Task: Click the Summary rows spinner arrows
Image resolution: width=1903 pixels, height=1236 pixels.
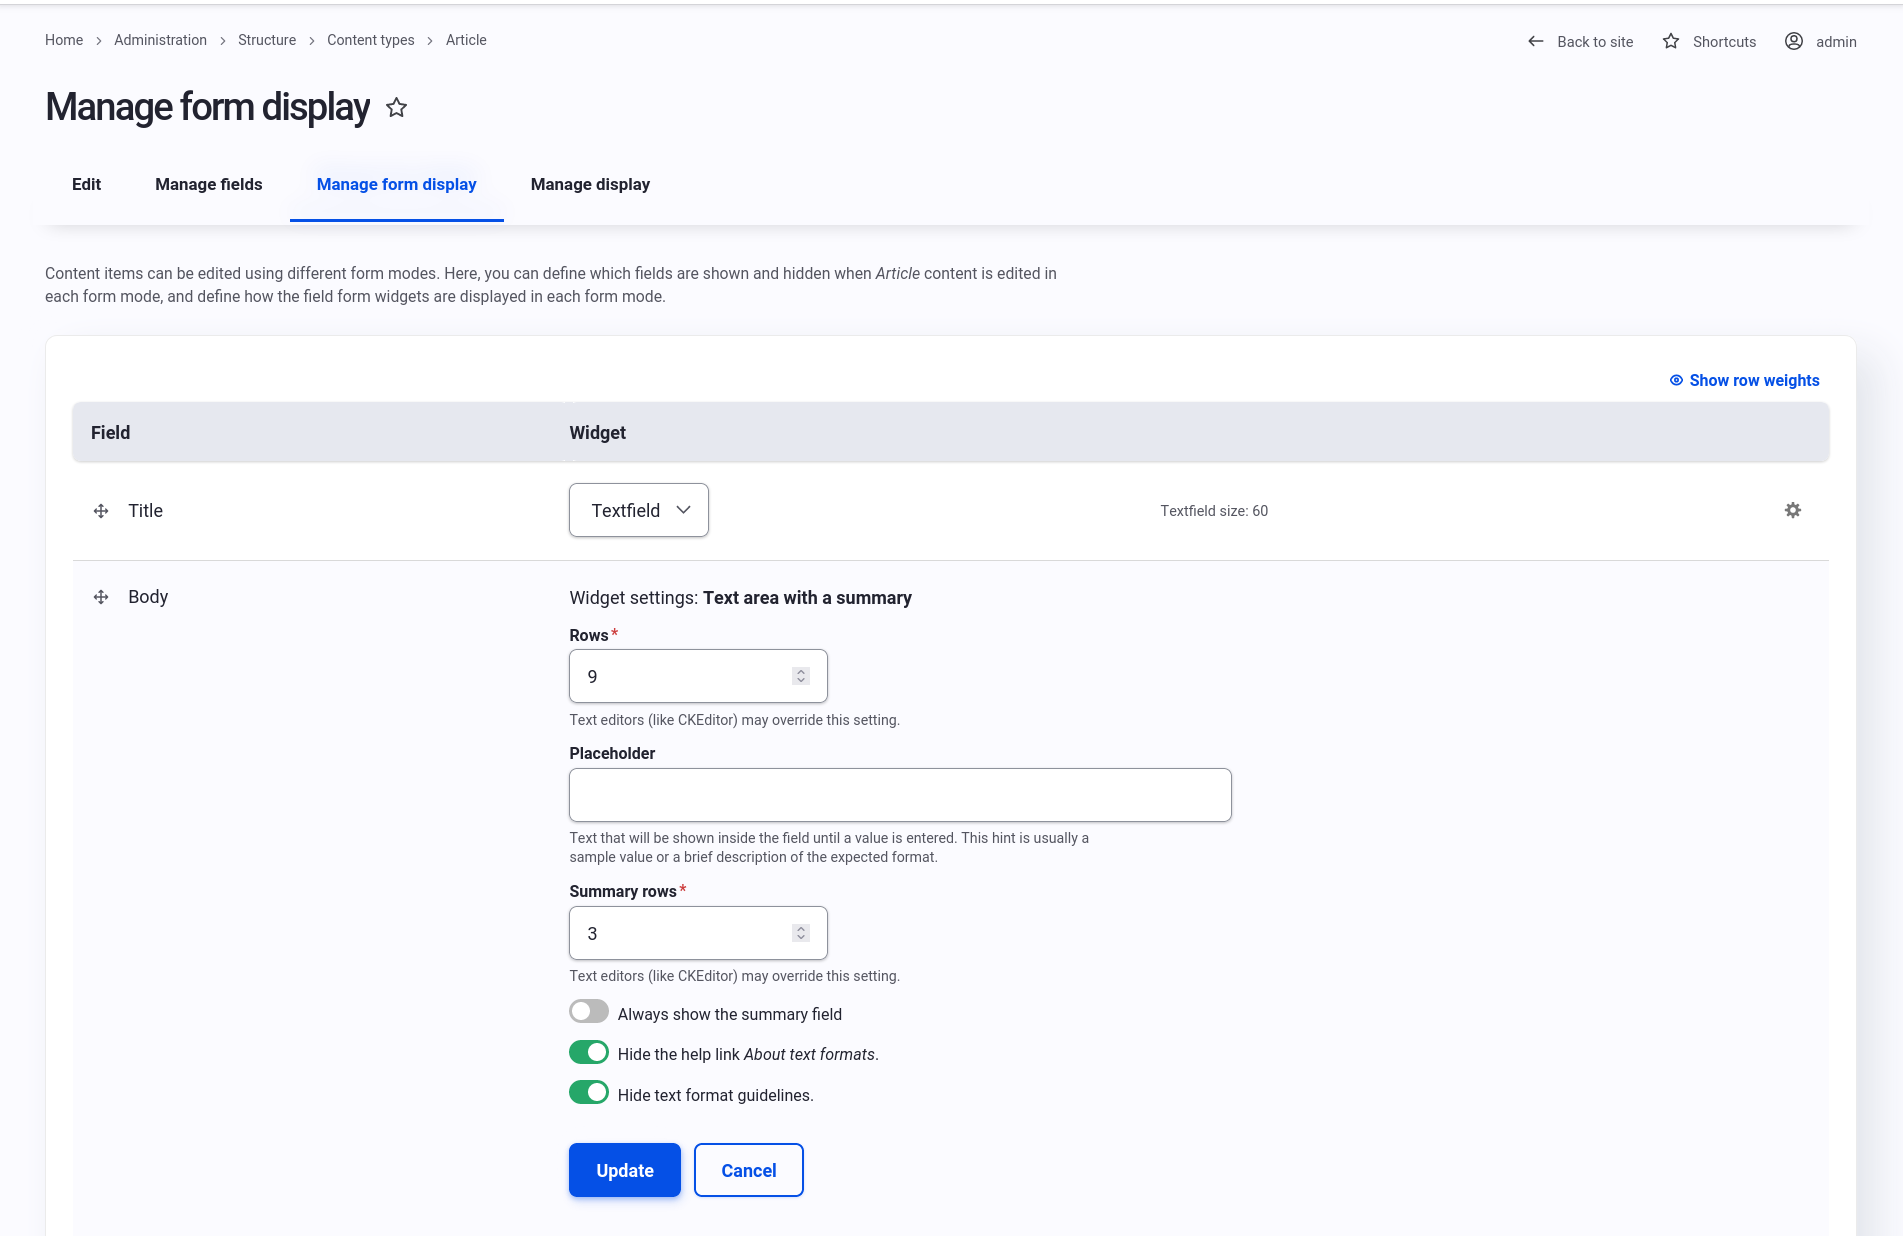Action: coord(800,933)
